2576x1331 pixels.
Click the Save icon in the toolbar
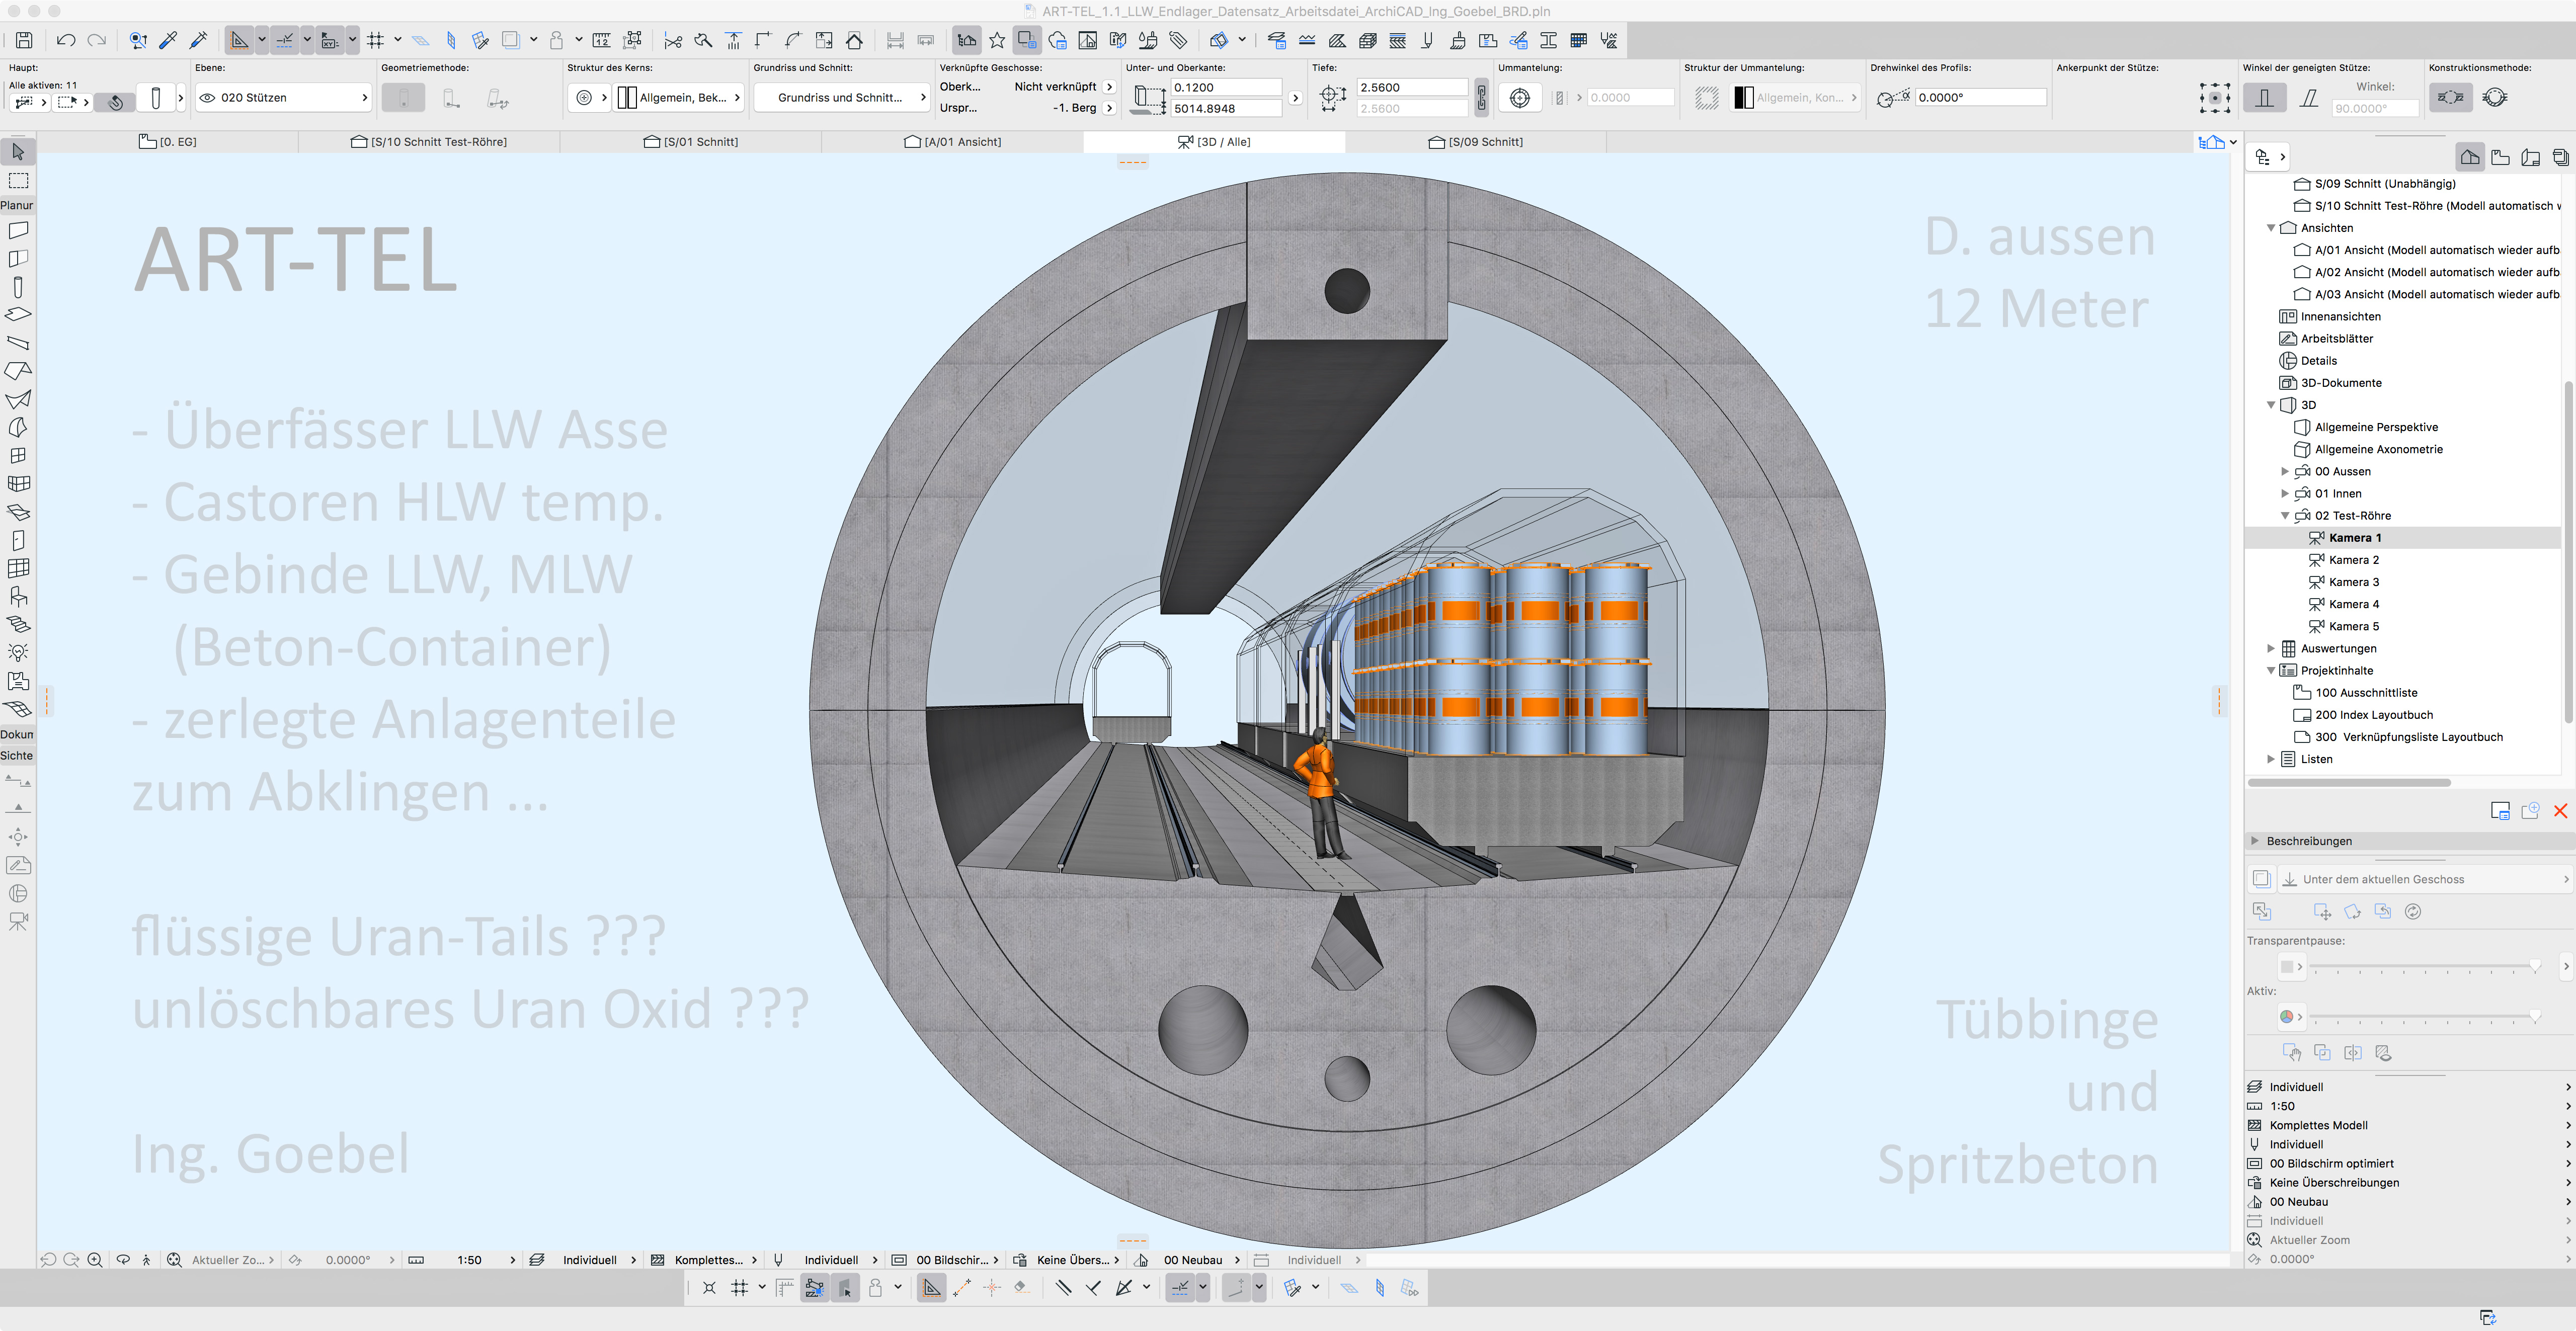click(x=24, y=40)
